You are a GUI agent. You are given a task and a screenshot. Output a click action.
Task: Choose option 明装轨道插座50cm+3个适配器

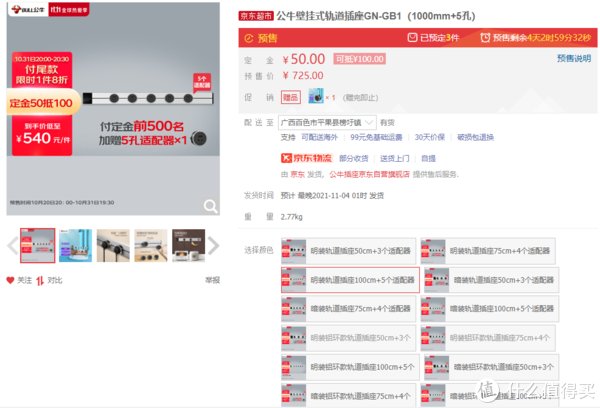tap(349, 251)
